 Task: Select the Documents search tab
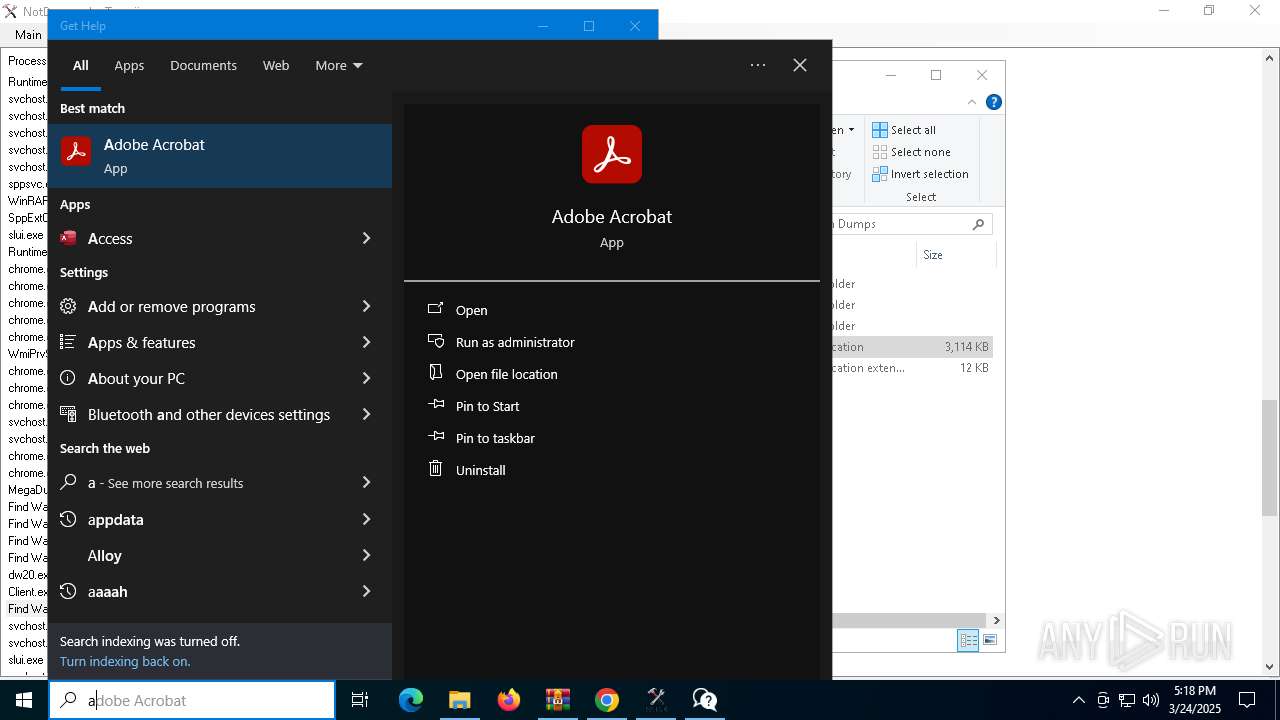pos(203,65)
